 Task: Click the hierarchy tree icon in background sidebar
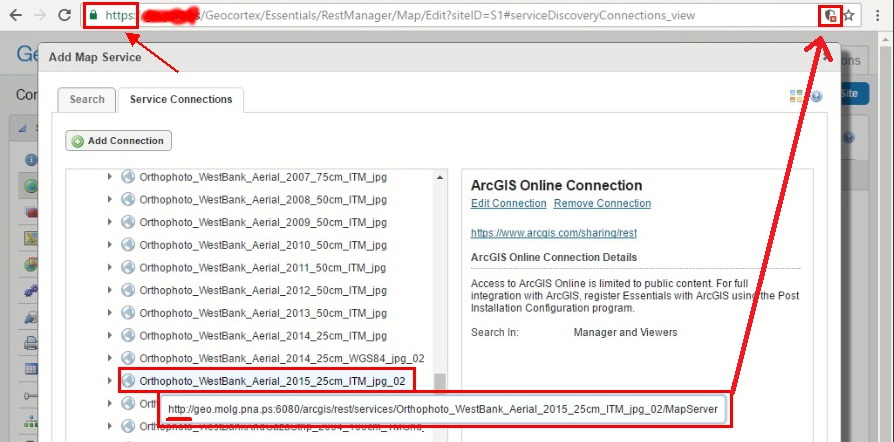pos(31,422)
